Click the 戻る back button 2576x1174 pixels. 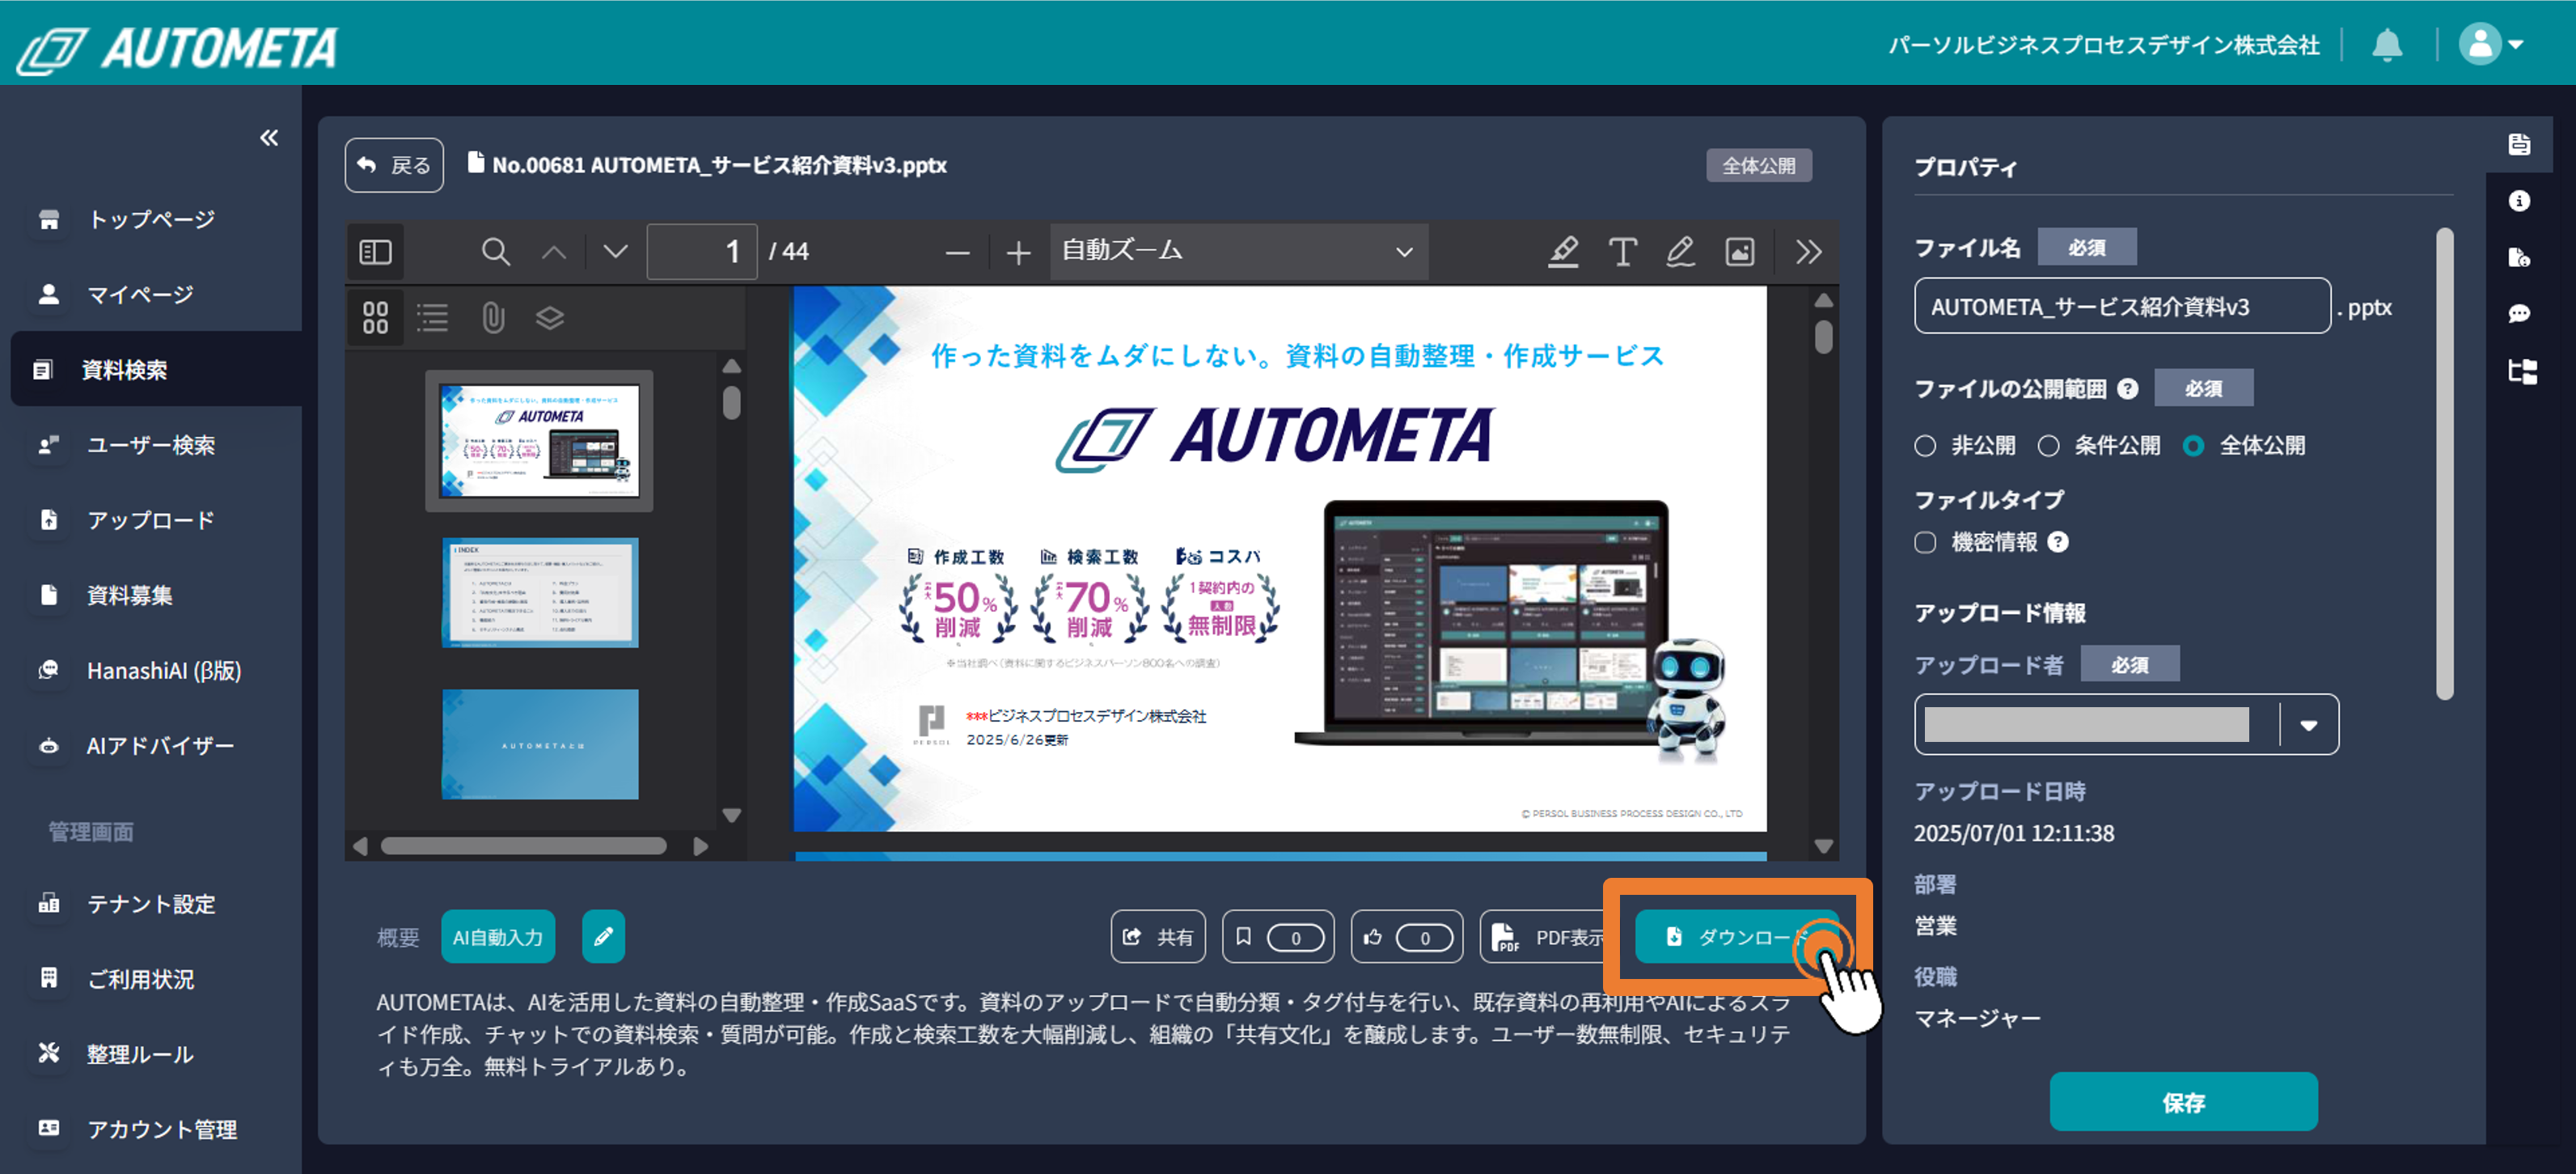tap(394, 165)
